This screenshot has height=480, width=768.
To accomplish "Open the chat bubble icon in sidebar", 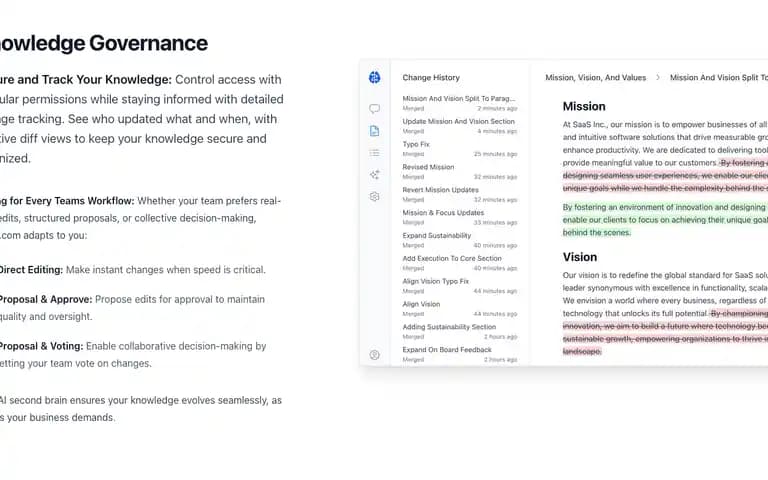I will tap(374, 109).
